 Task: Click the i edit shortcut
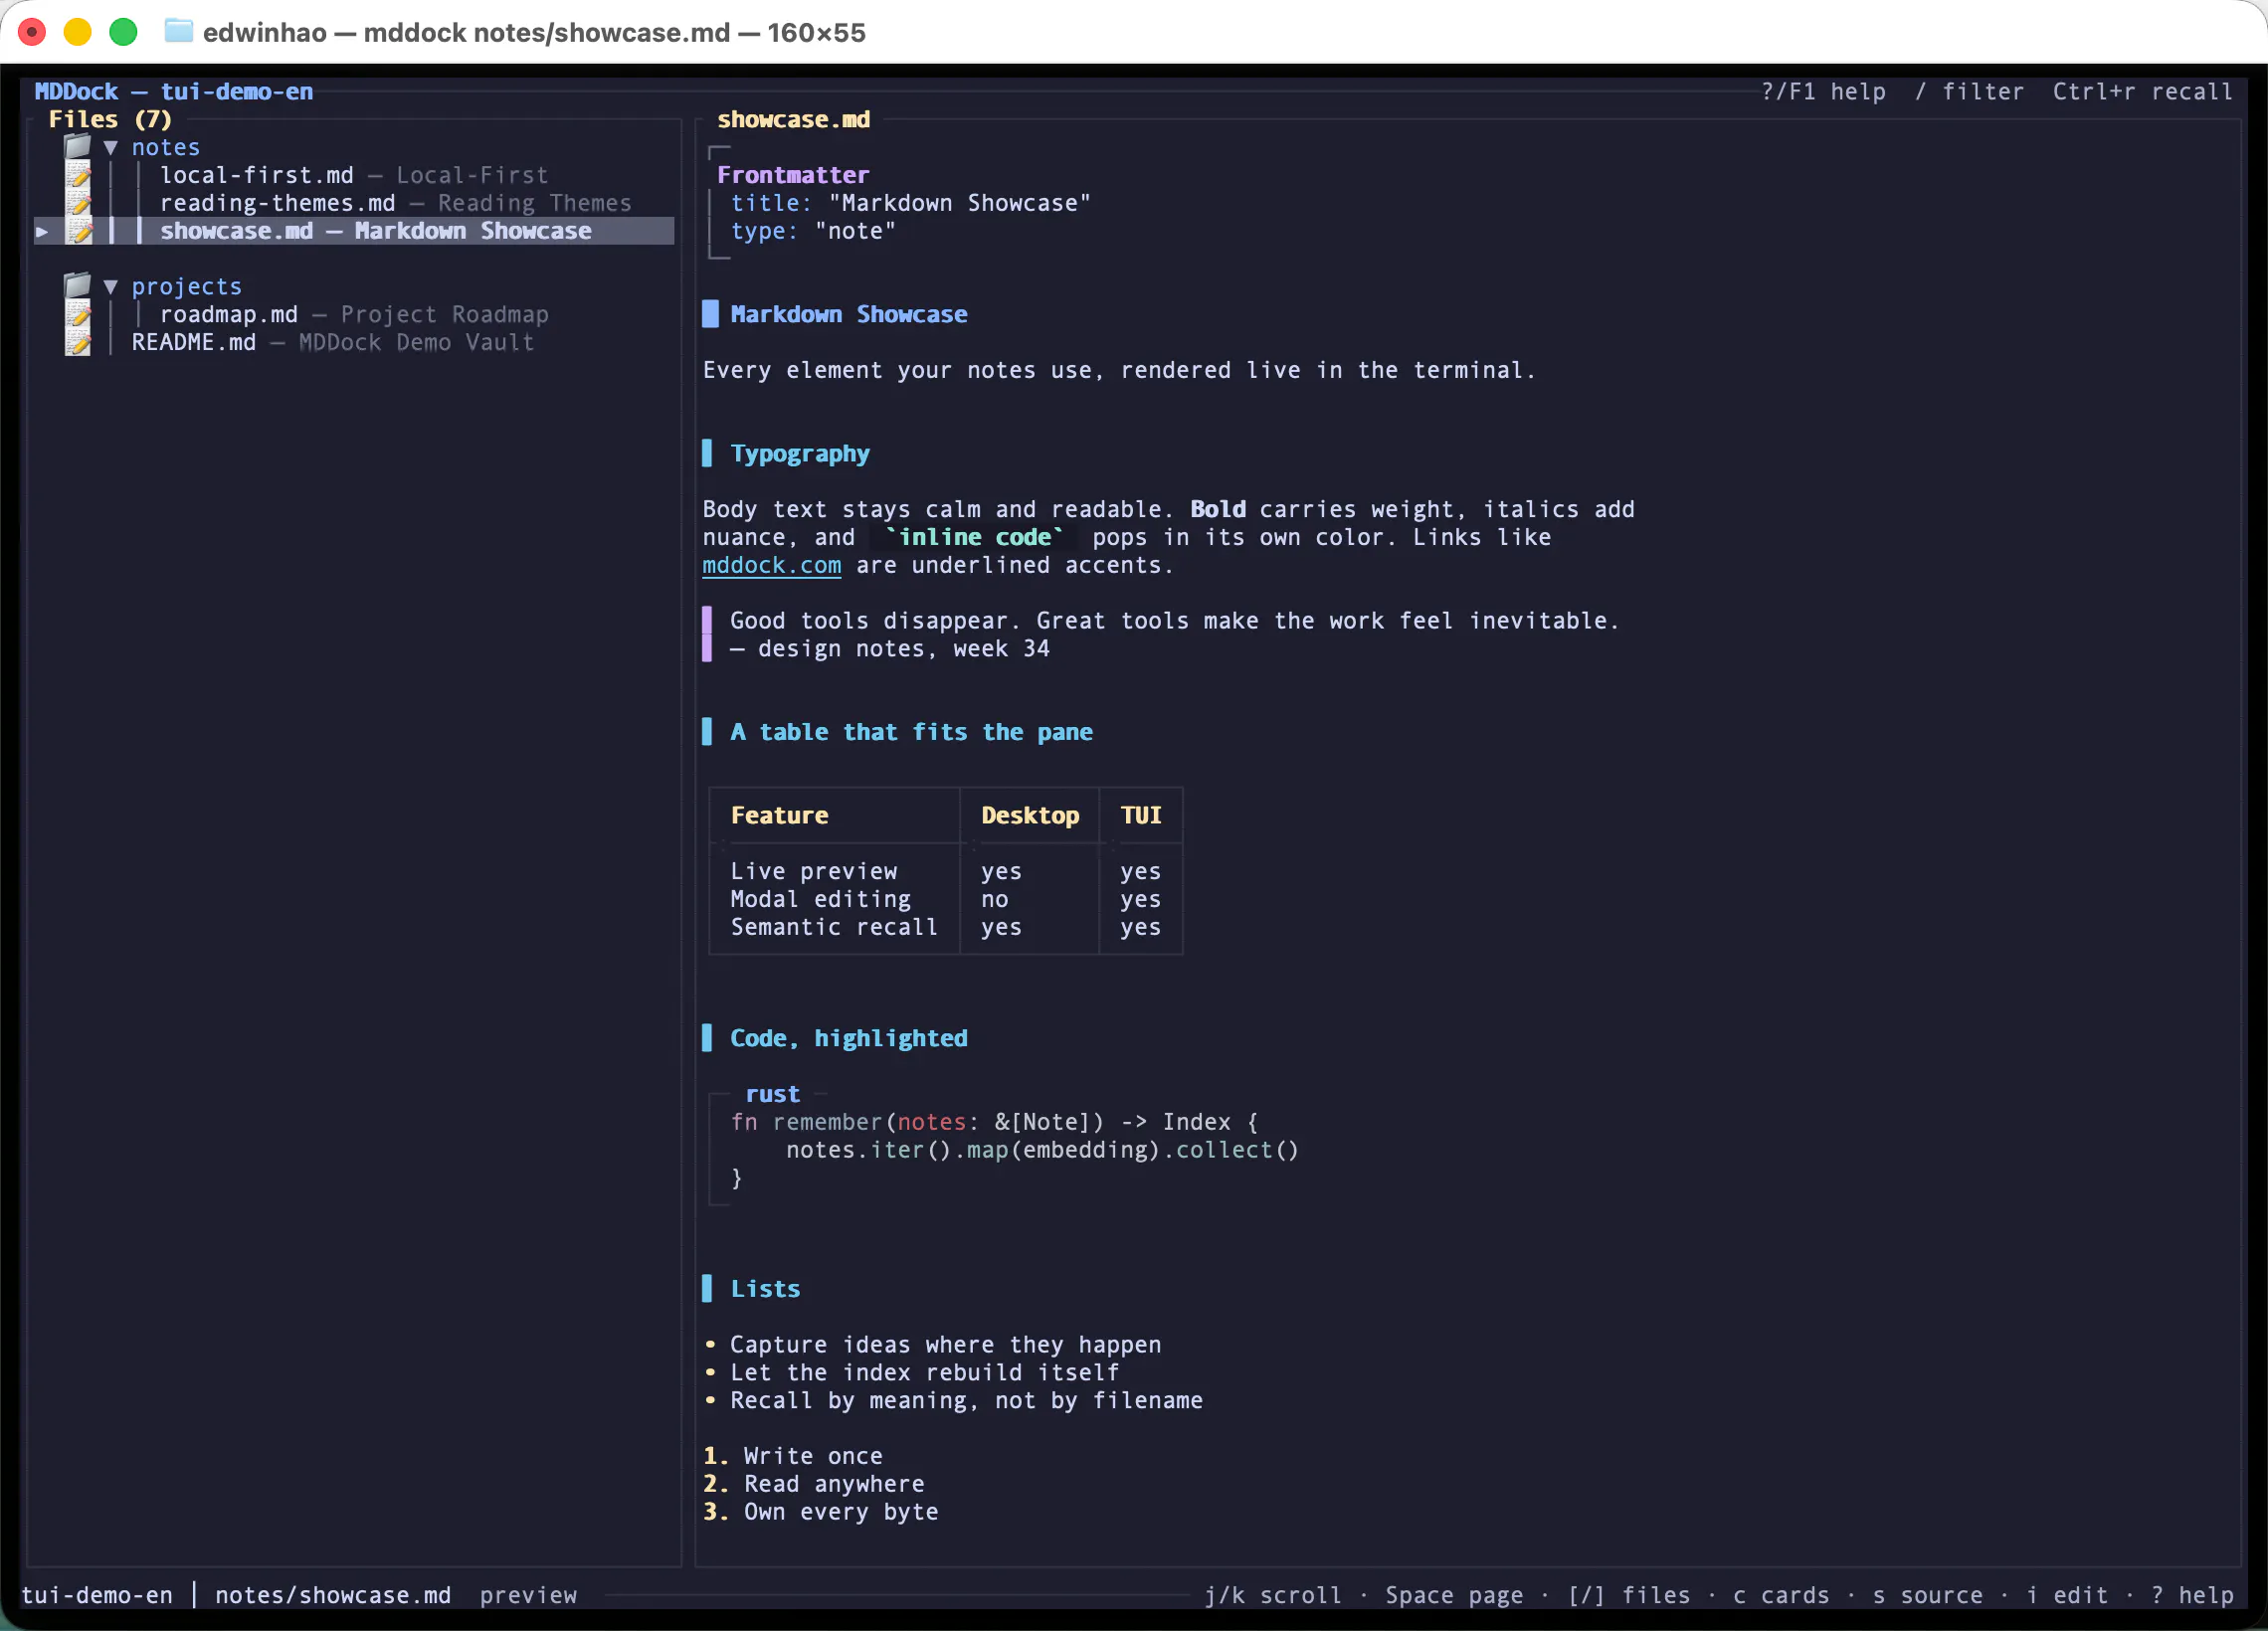2067,1595
